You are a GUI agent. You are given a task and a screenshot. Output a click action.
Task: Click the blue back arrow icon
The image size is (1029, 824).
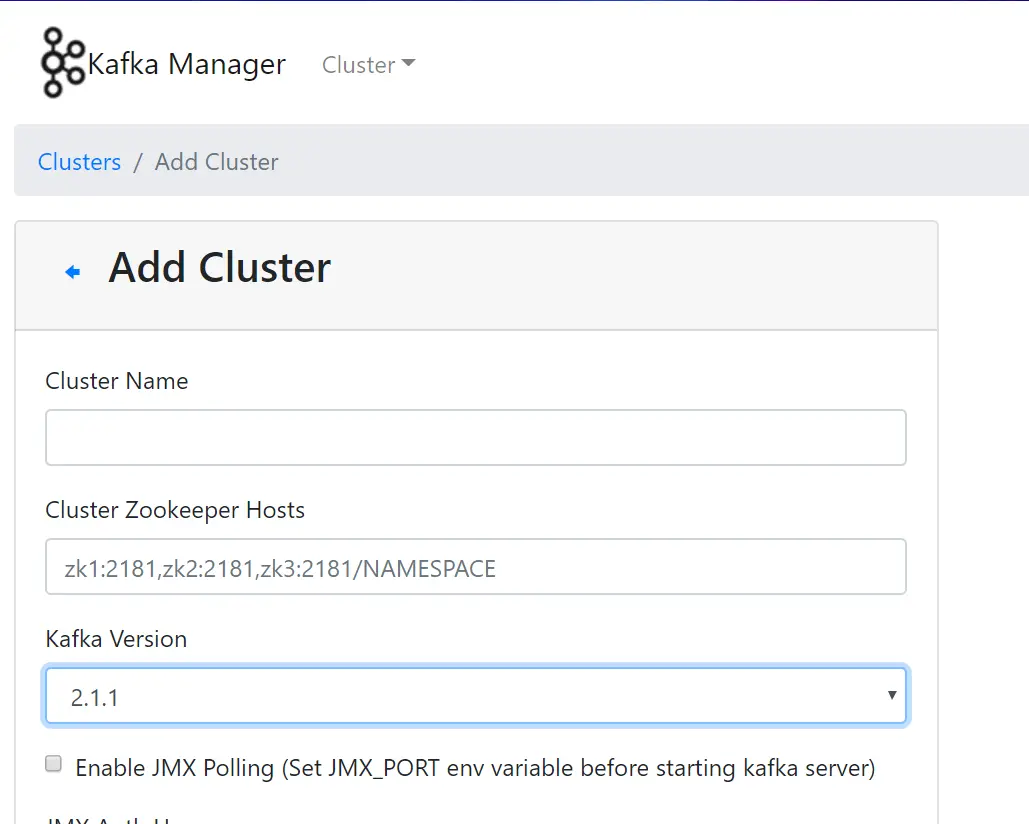pos(72,272)
